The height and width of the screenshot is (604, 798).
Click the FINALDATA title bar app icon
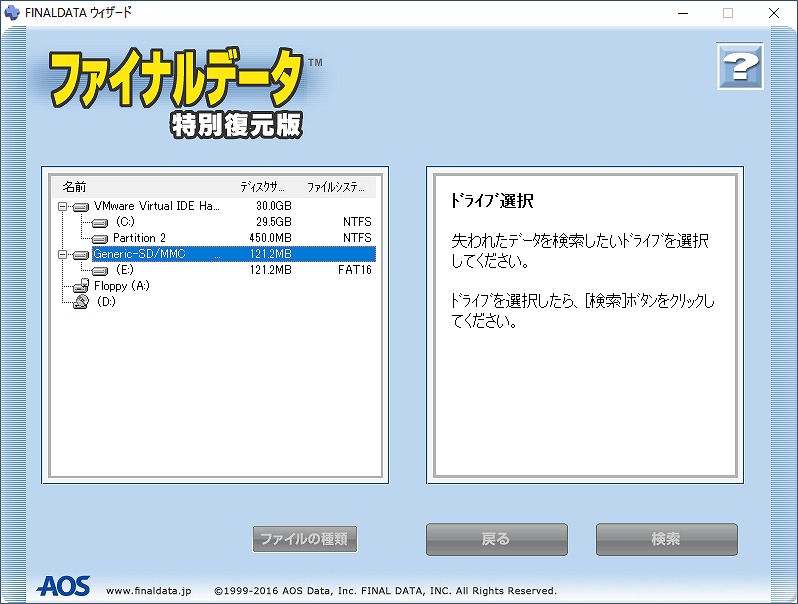12,12
